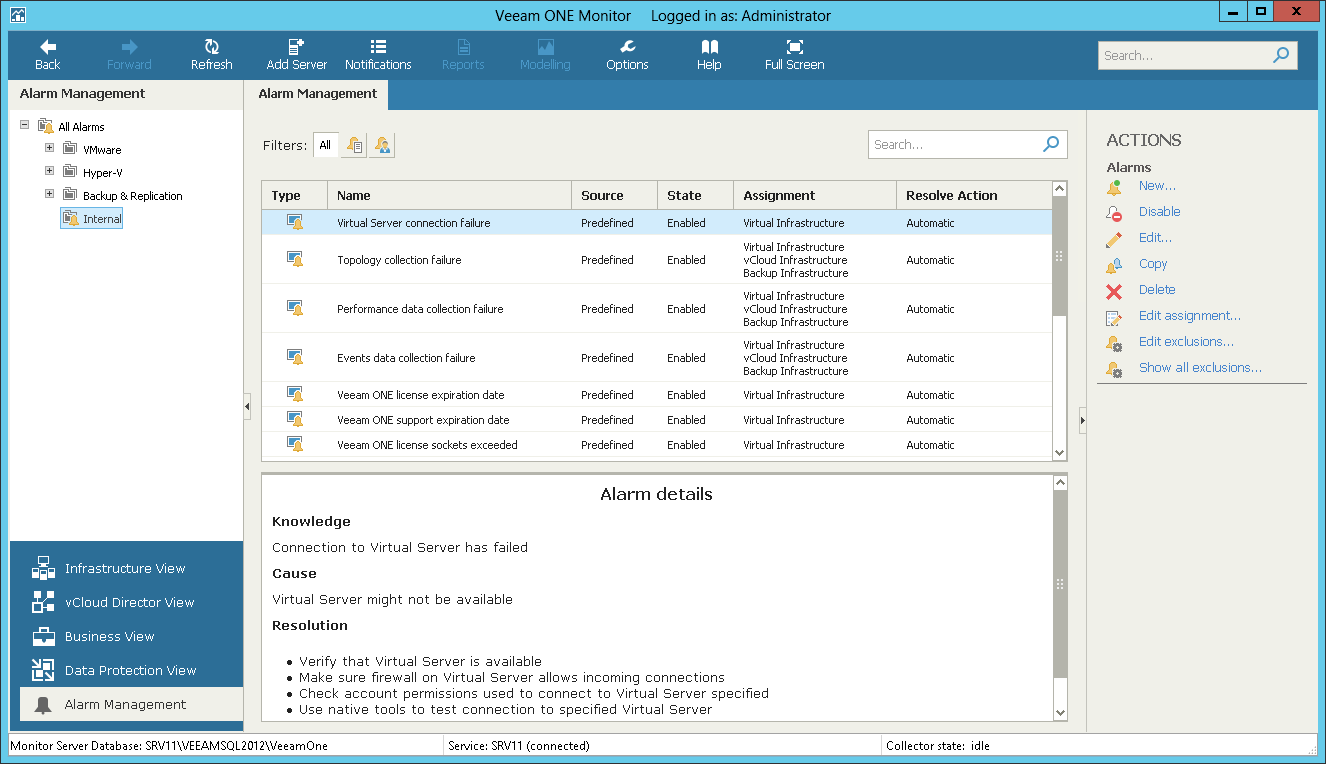Image resolution: width=1326 pixels, height=764 pixels.
Task: Select Topology collection failure alarm
Action: pyautogui.click(x=657, y=260)
